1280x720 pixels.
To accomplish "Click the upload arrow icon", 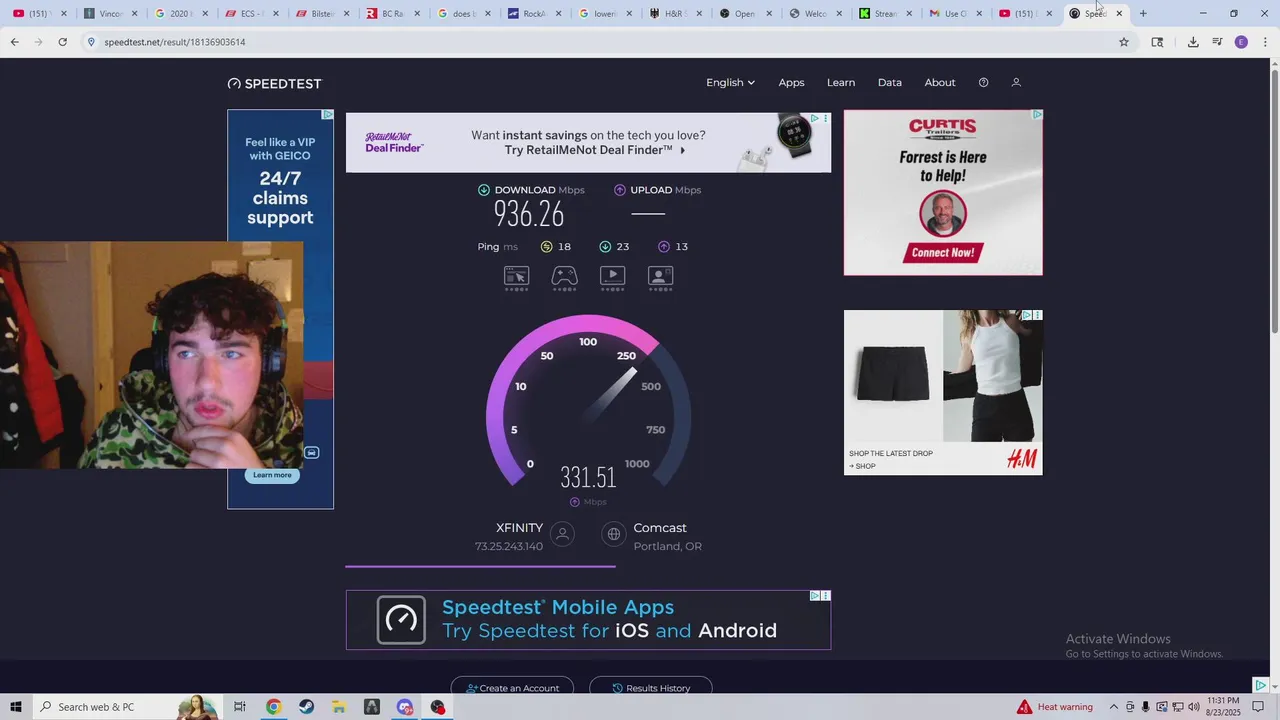I will (x=620, y=190).
